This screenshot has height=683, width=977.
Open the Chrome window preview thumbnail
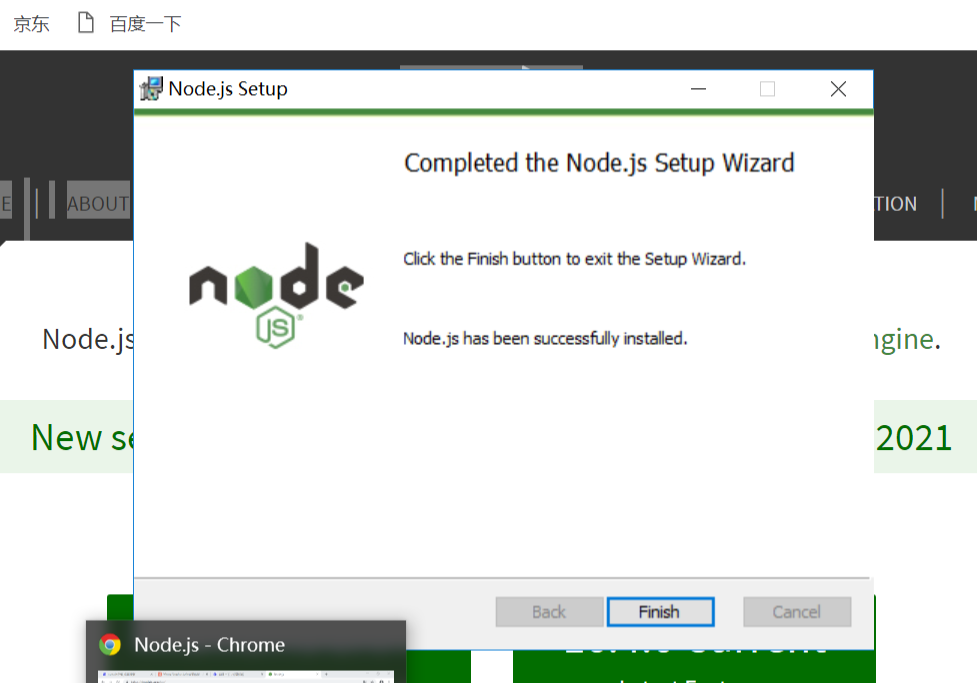point(245,677)
